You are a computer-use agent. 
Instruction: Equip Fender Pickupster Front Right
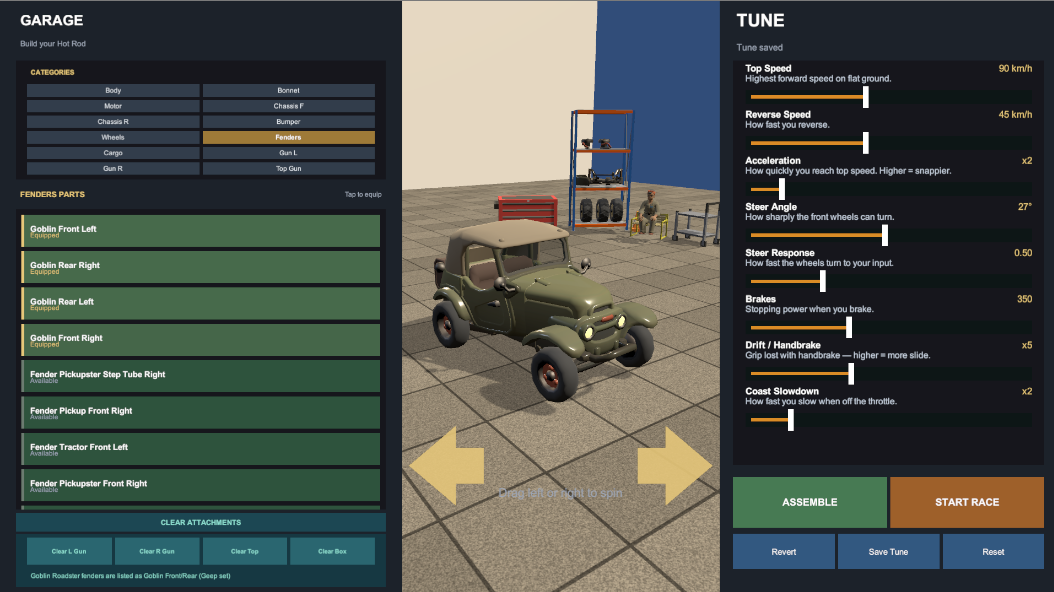200,485
